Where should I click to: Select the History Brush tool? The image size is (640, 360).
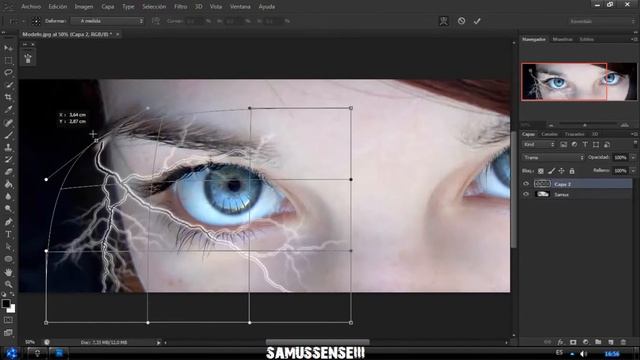tap(8, 159)
